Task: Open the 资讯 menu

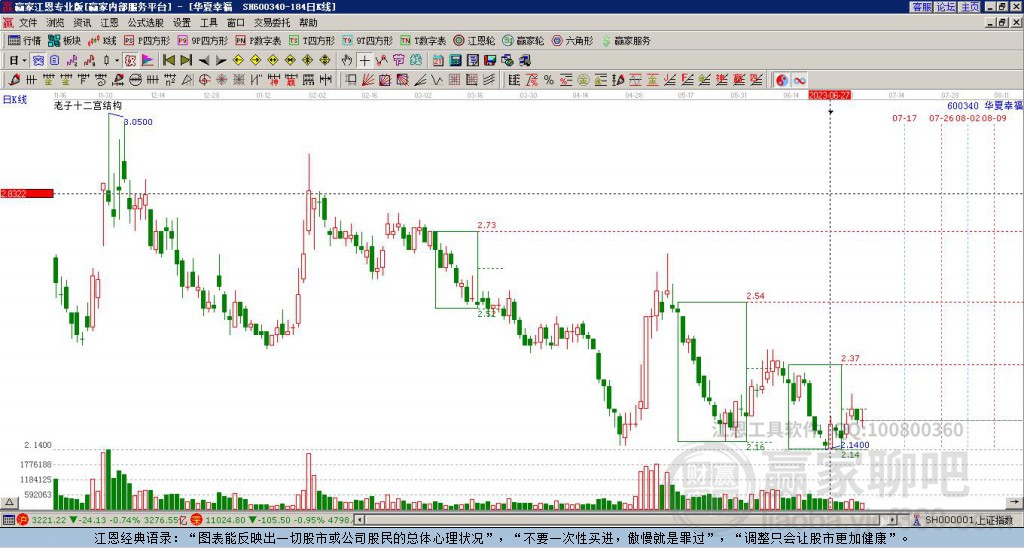Action: tap(82, 23)
